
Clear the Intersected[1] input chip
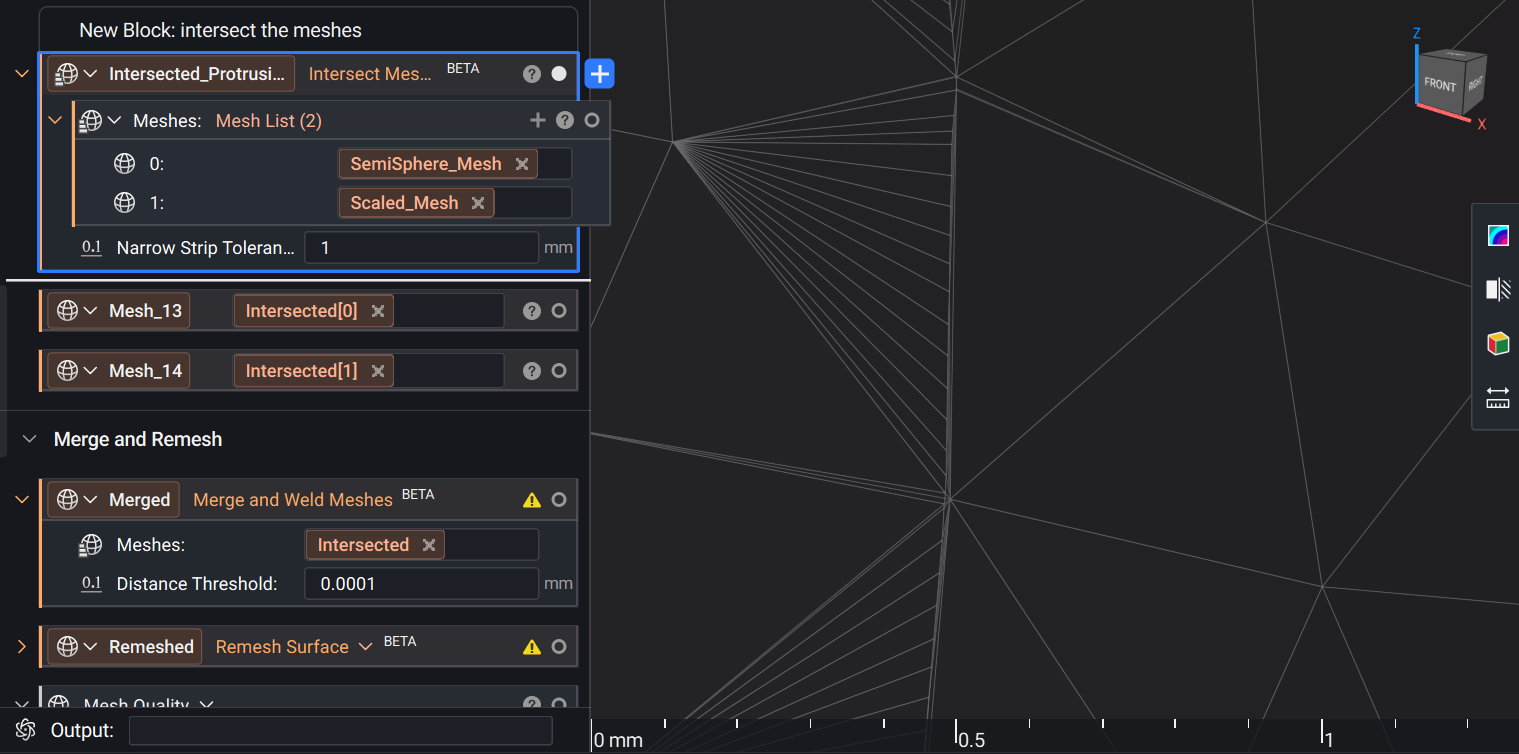click(x=378, y=371)
